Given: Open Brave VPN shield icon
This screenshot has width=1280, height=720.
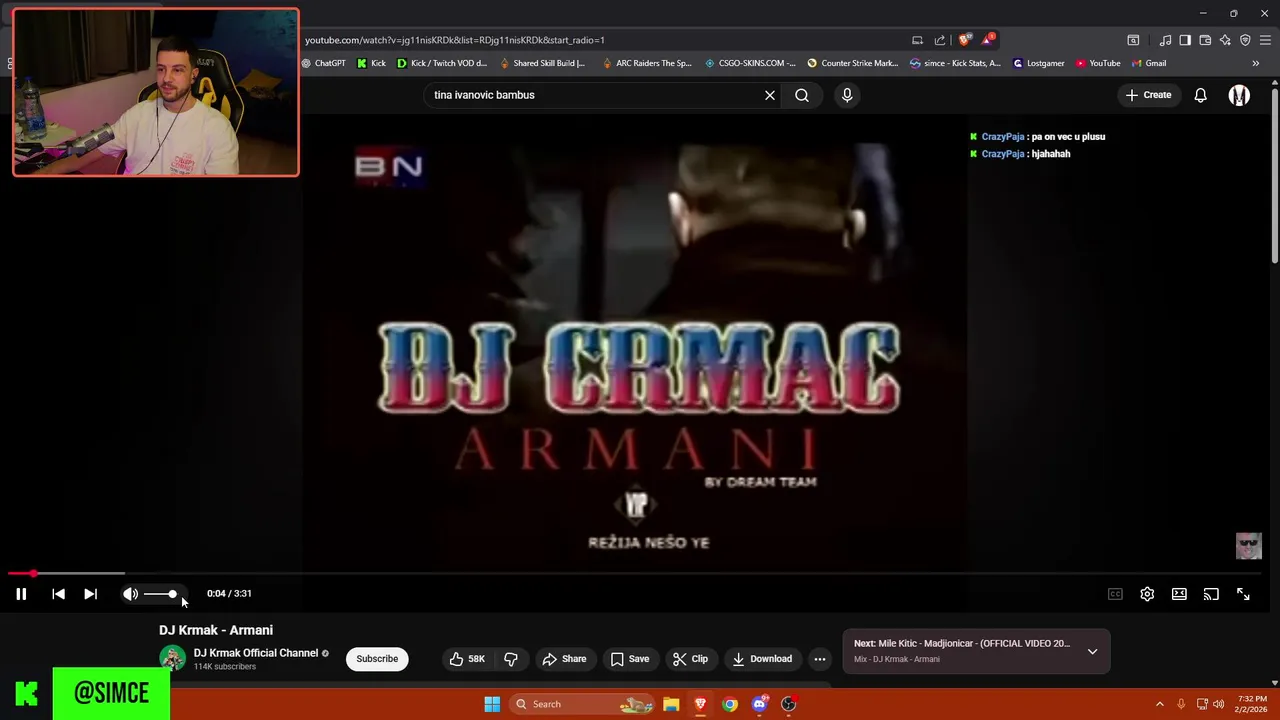Looking at the screenshot, I should [x=1245, y=40].
